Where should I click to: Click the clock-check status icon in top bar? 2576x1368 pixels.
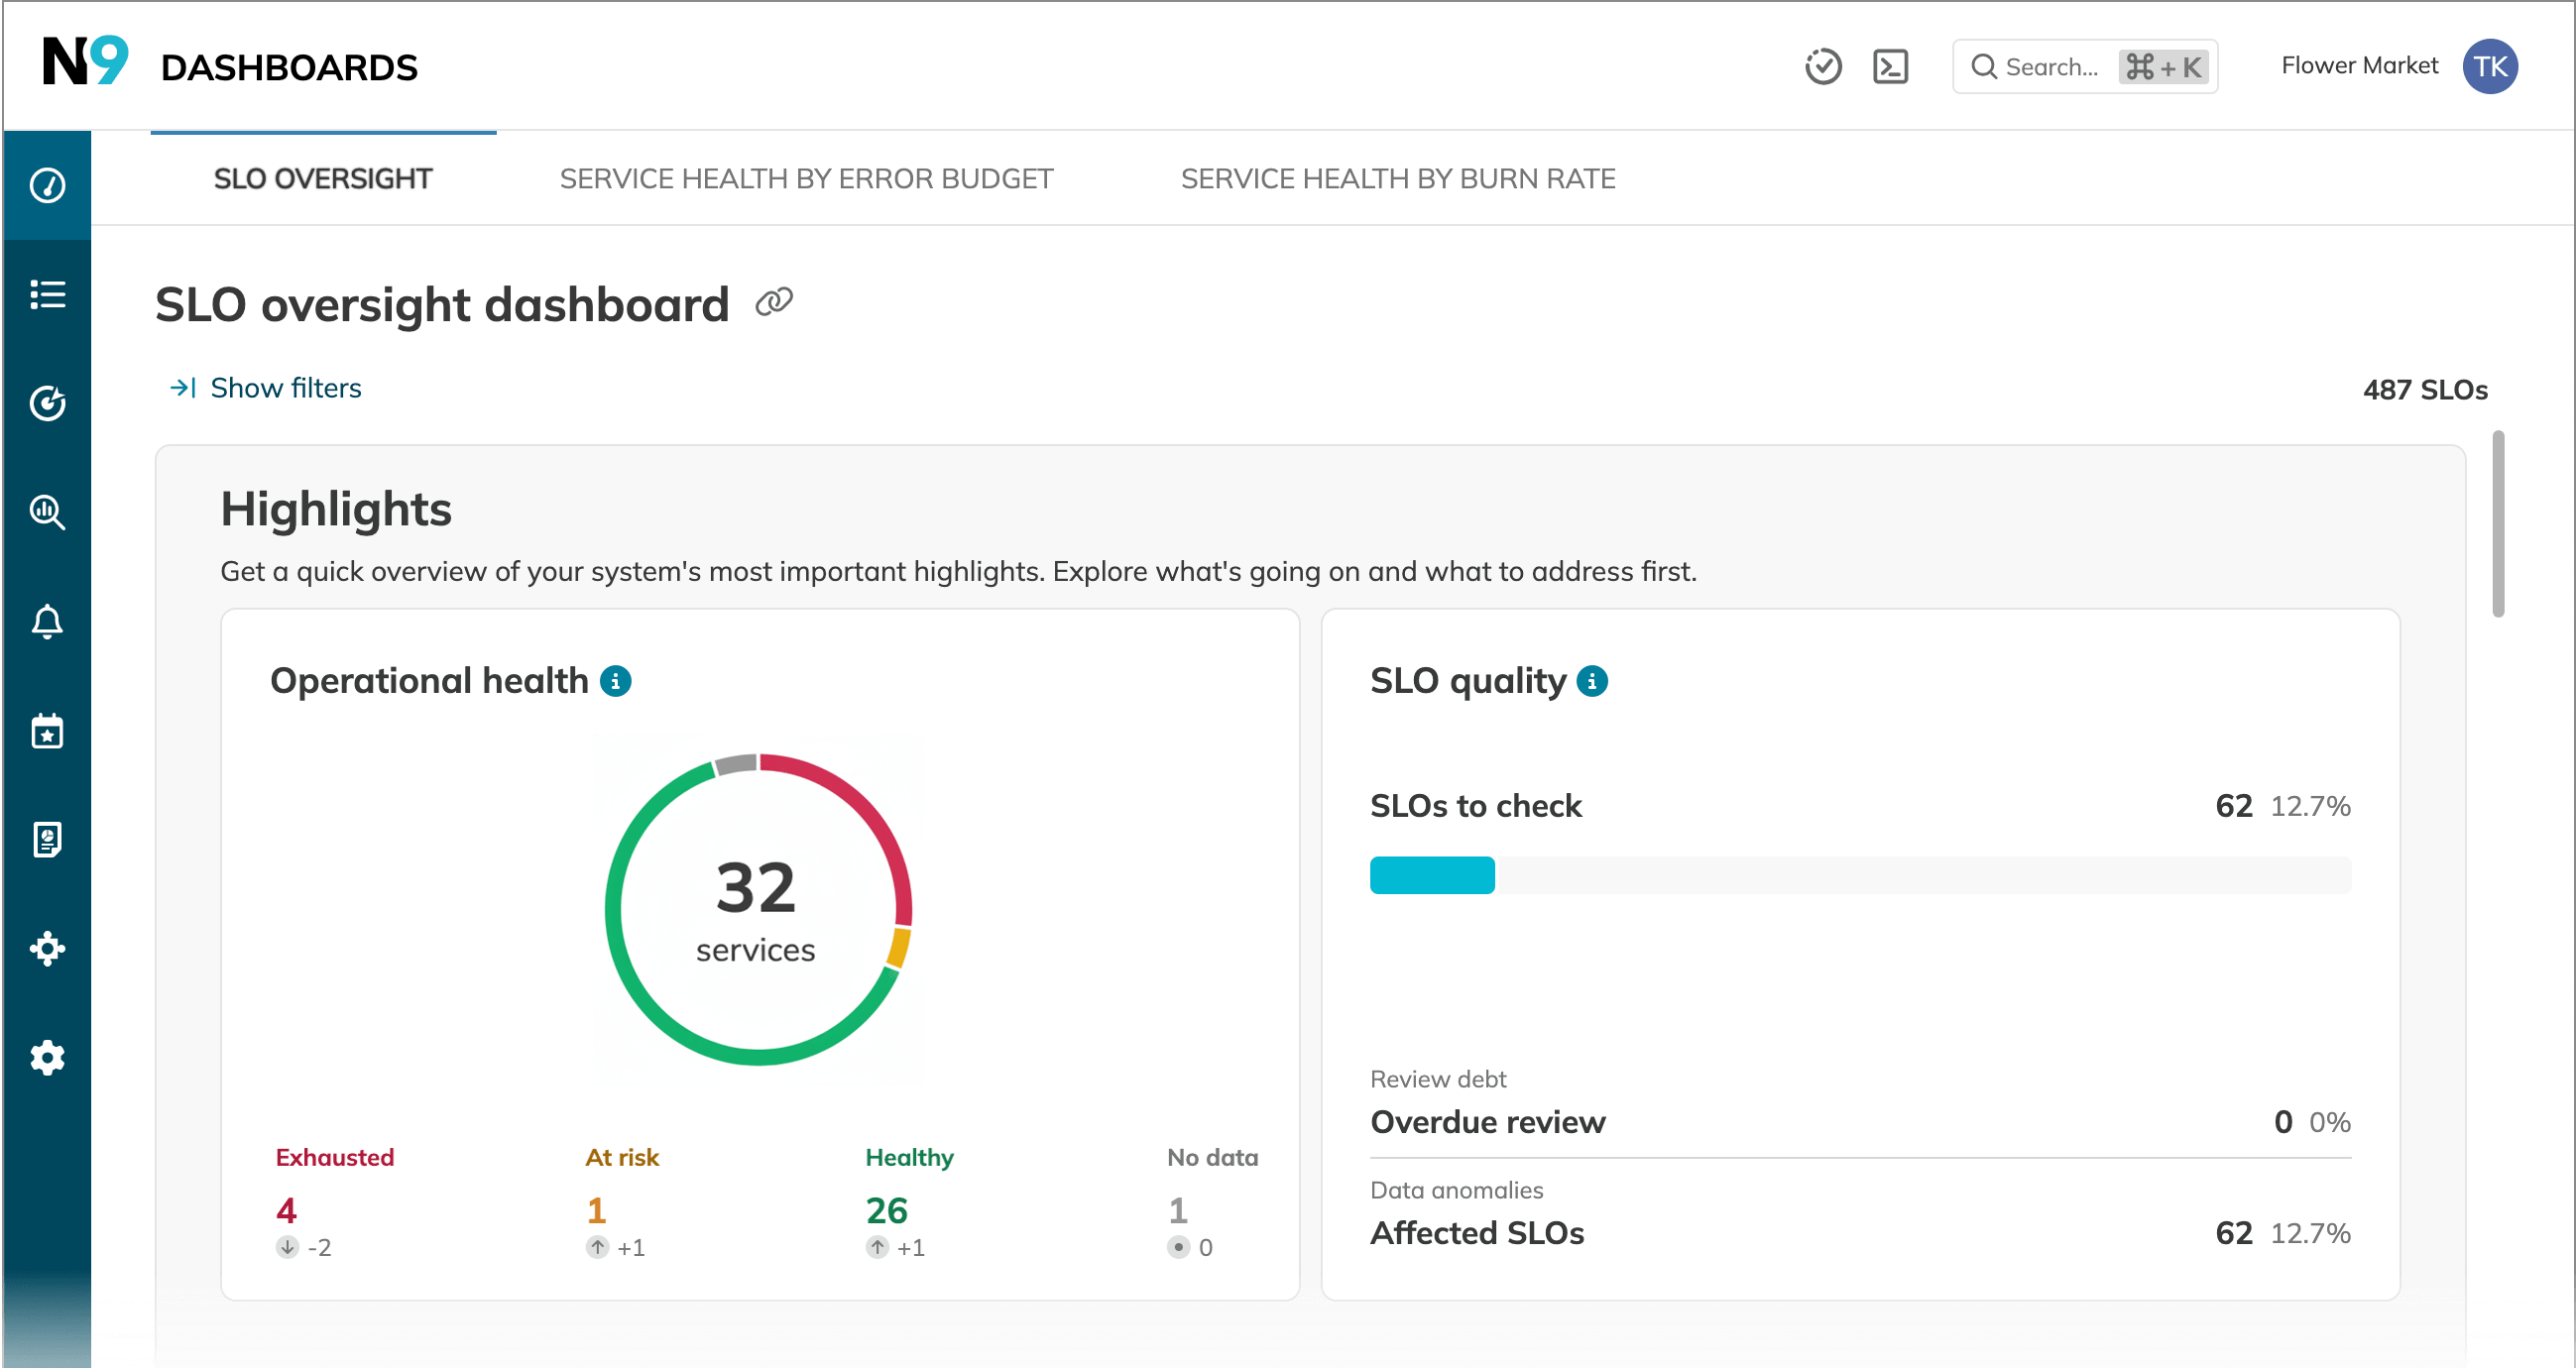(1823, 66)
